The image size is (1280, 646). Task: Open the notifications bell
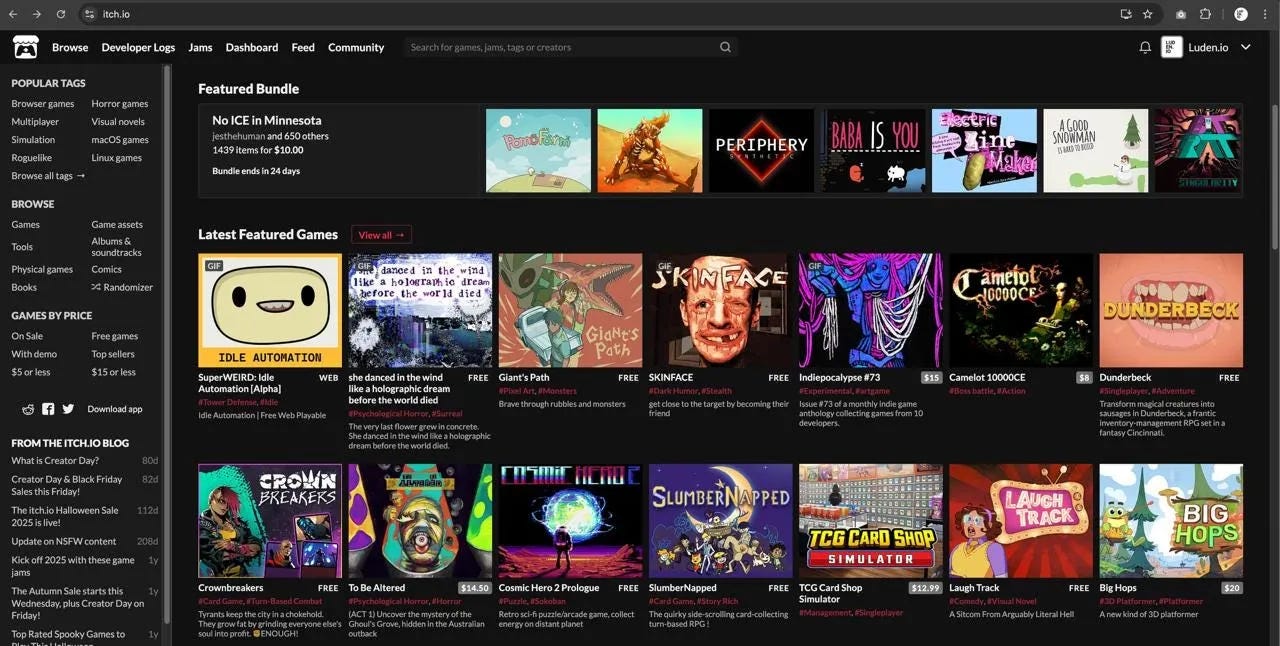[x=1145, y=47]
